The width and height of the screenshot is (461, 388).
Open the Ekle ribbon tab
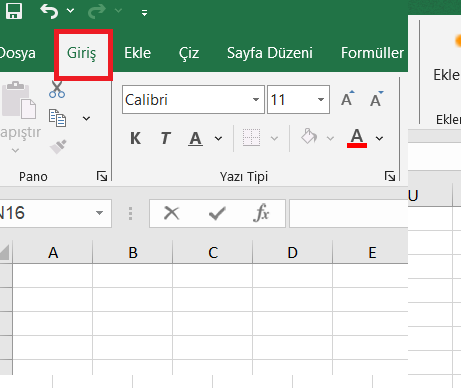tap(137, 53)
